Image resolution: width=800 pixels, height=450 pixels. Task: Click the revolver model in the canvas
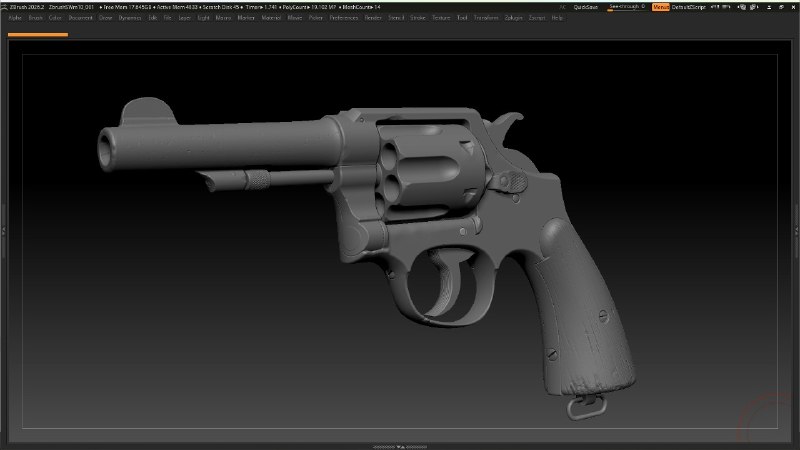[388, 214]
